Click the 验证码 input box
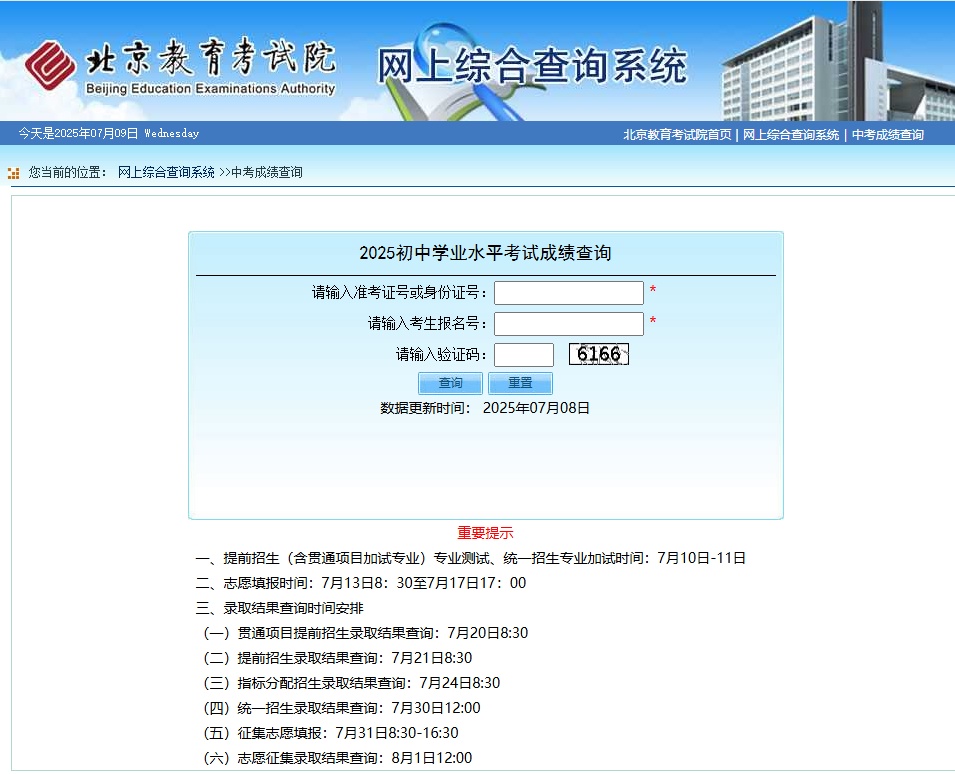Screen dimensions: 955x774 pos(525,354)
